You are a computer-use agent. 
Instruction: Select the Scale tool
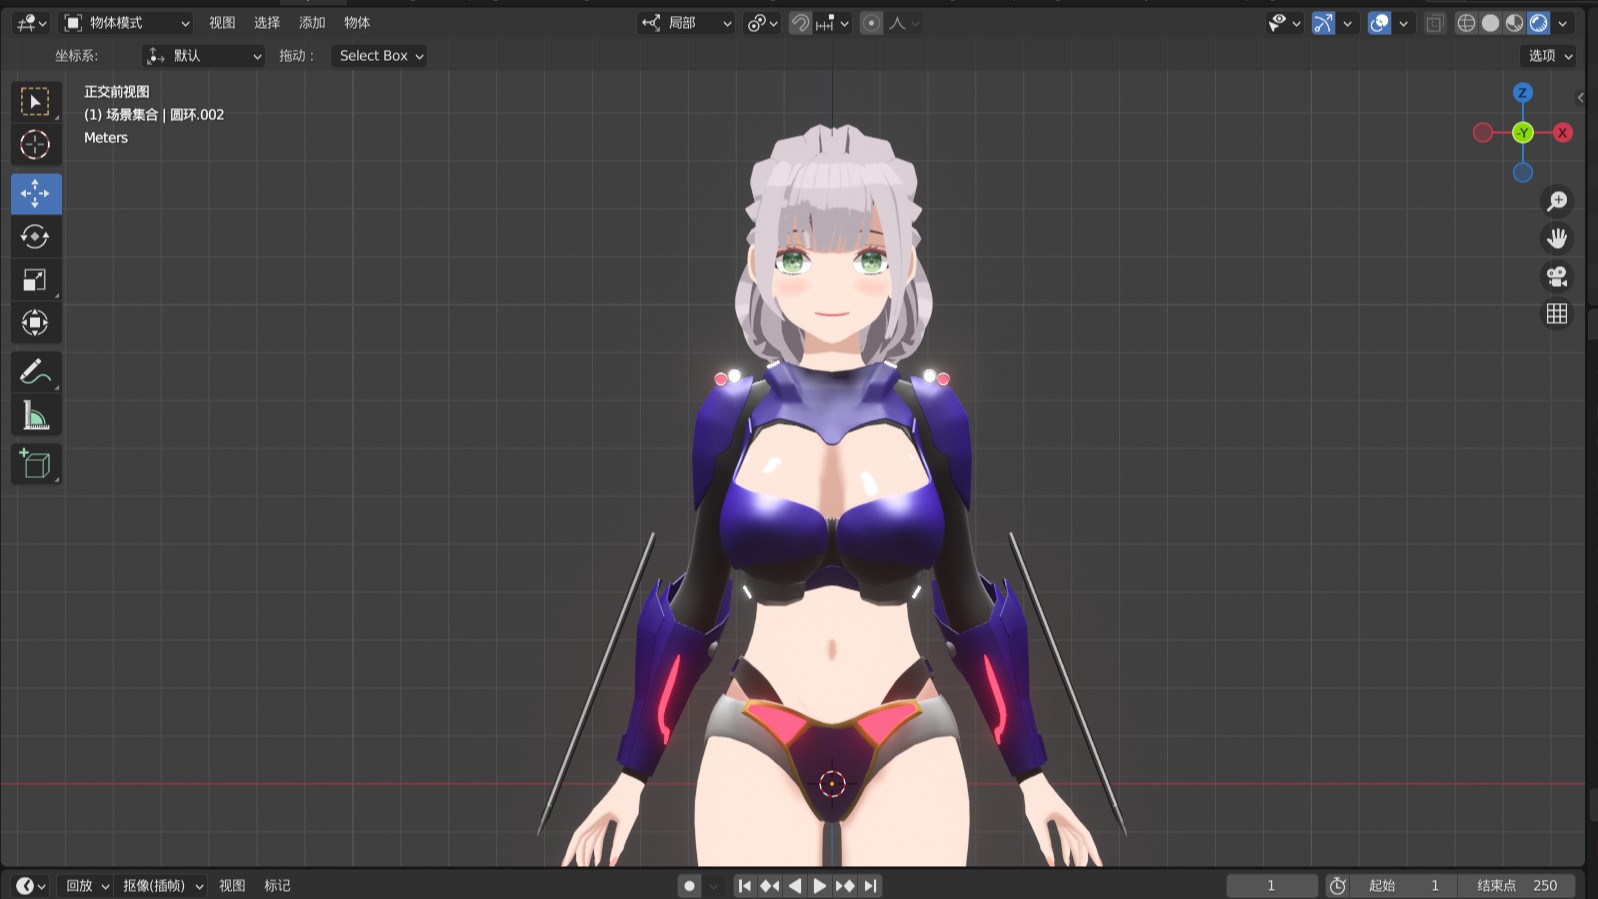click(x=36, y=280)
